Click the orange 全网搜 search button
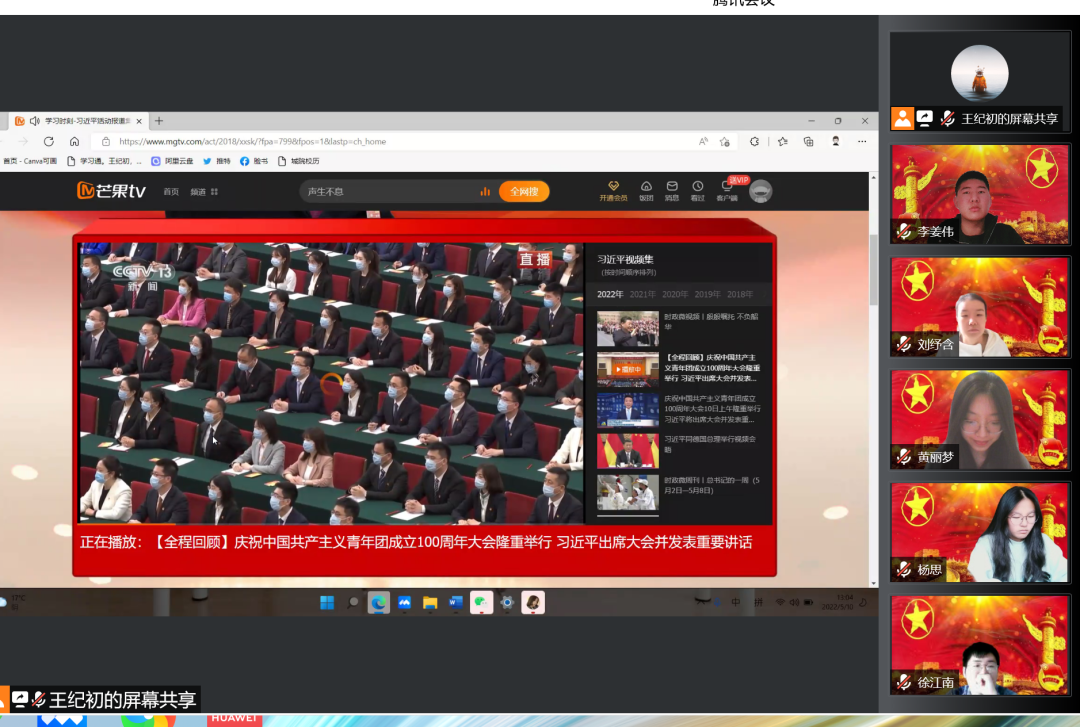 click(x=524, y=191)
